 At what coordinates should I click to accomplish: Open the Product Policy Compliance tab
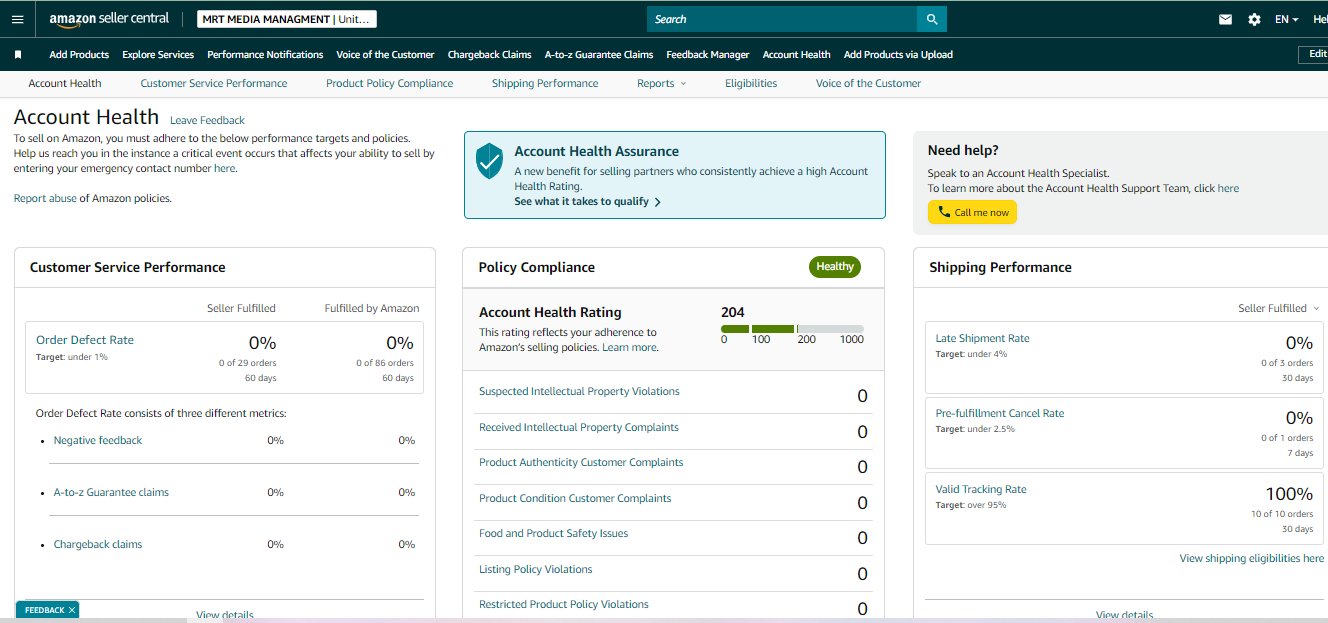coord(389,83)
